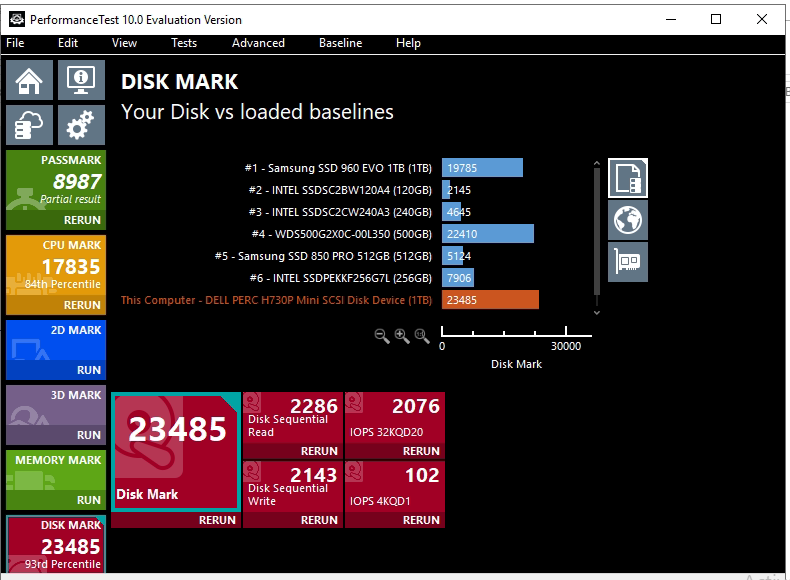
Task: Click the INTEL SSDSC2CW240A3 4645 bar
Action: pos(451,212)
